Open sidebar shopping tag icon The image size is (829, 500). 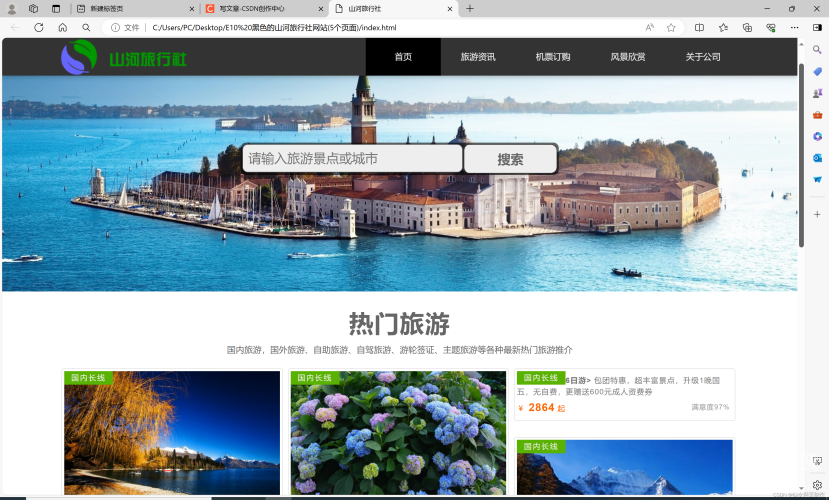[x=817, y=71]
